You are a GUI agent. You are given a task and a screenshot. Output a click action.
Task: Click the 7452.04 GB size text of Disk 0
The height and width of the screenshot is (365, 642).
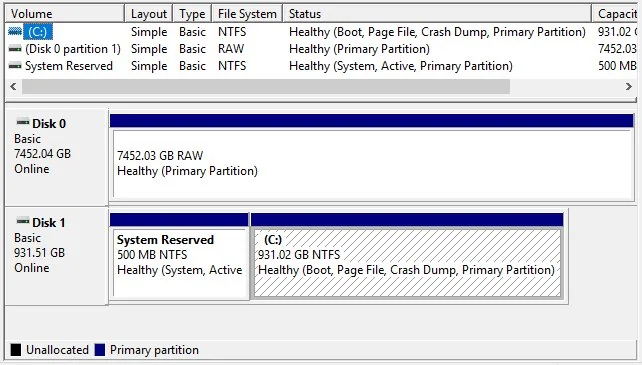(43, 154)
